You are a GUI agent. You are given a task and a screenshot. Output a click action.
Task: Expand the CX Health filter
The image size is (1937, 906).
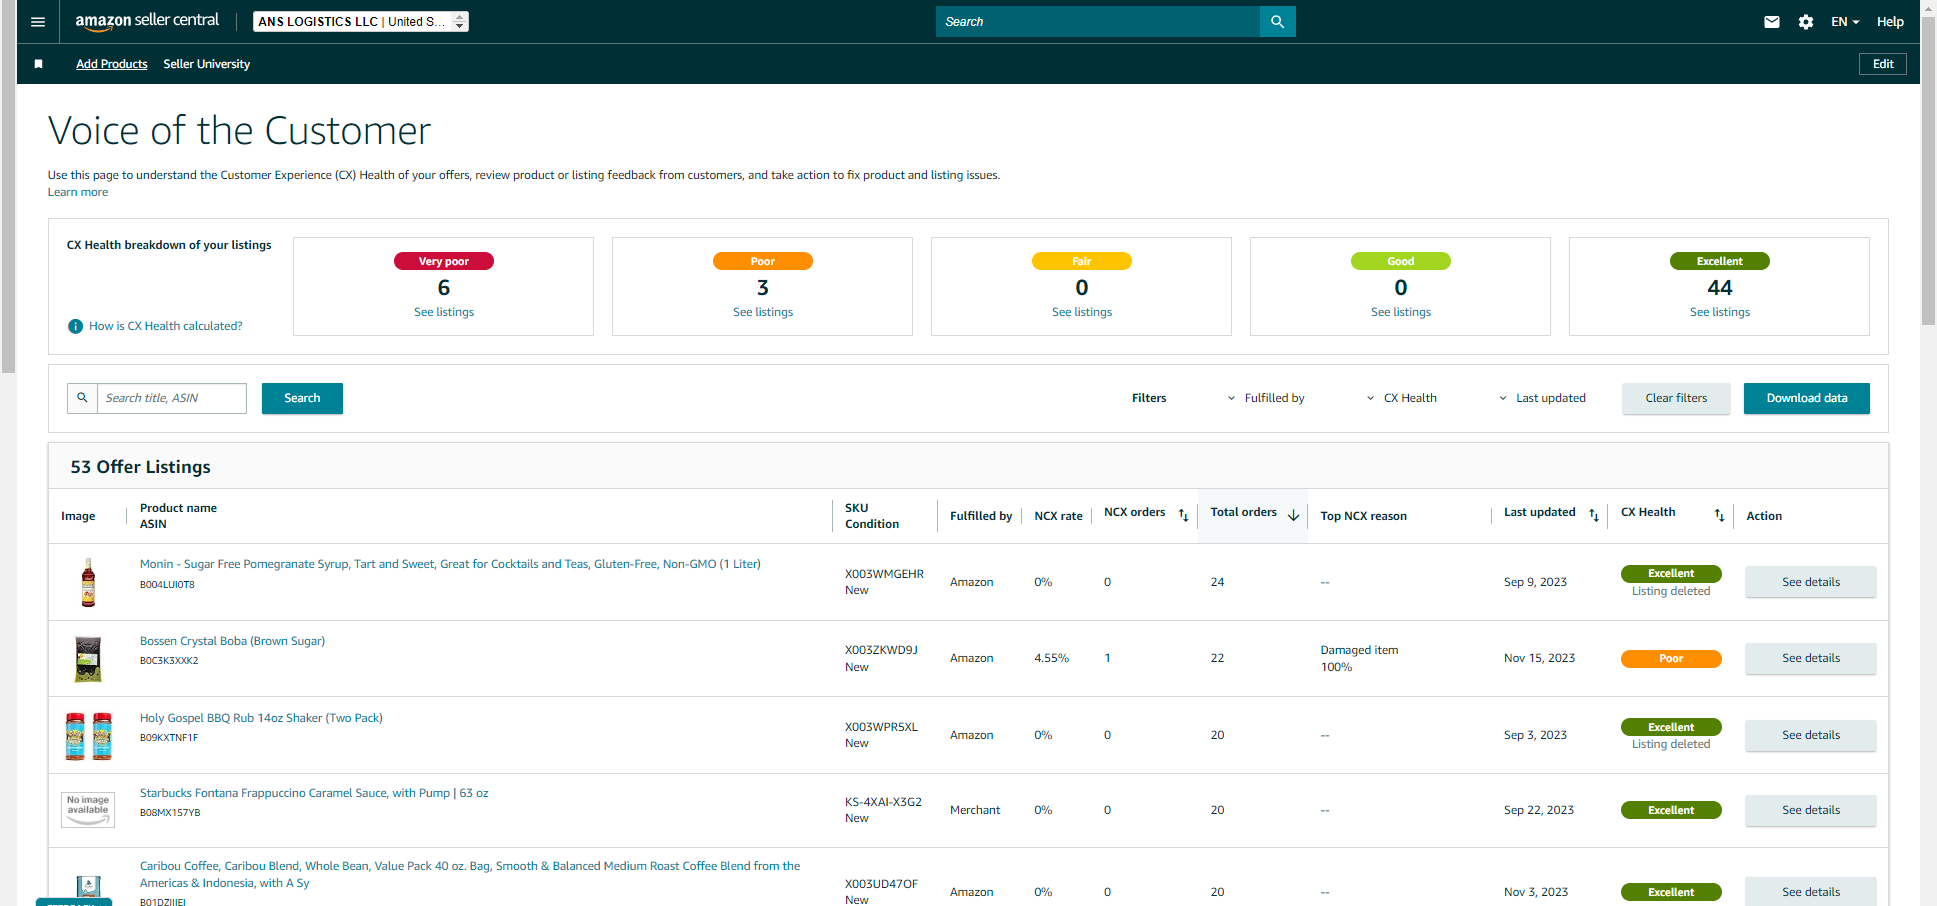coord(1401,398)
